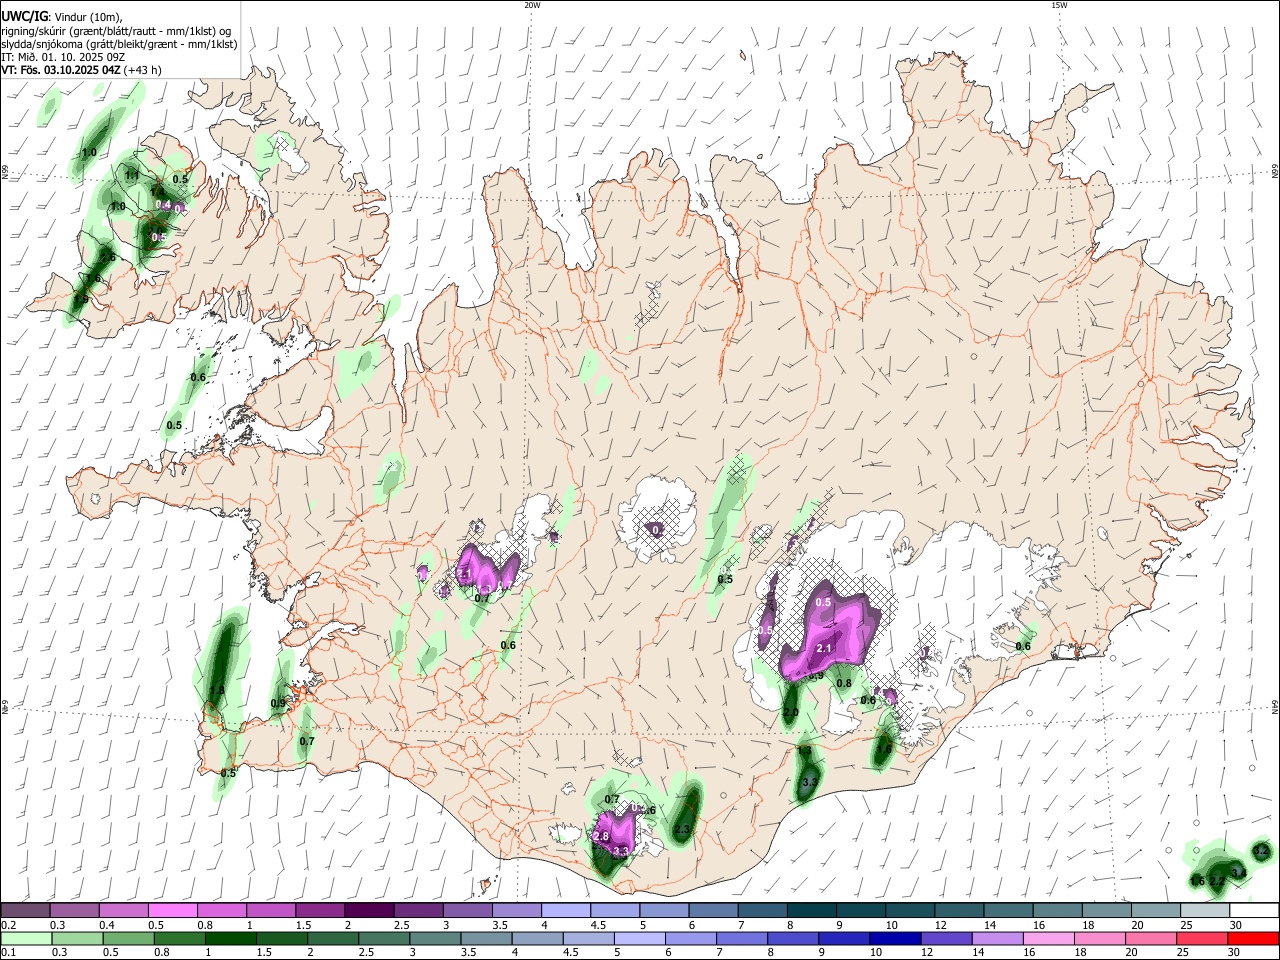Click the 1.3 rain value on the map
This screenshot has height=960, width=1280.
(x=804, y=750)
